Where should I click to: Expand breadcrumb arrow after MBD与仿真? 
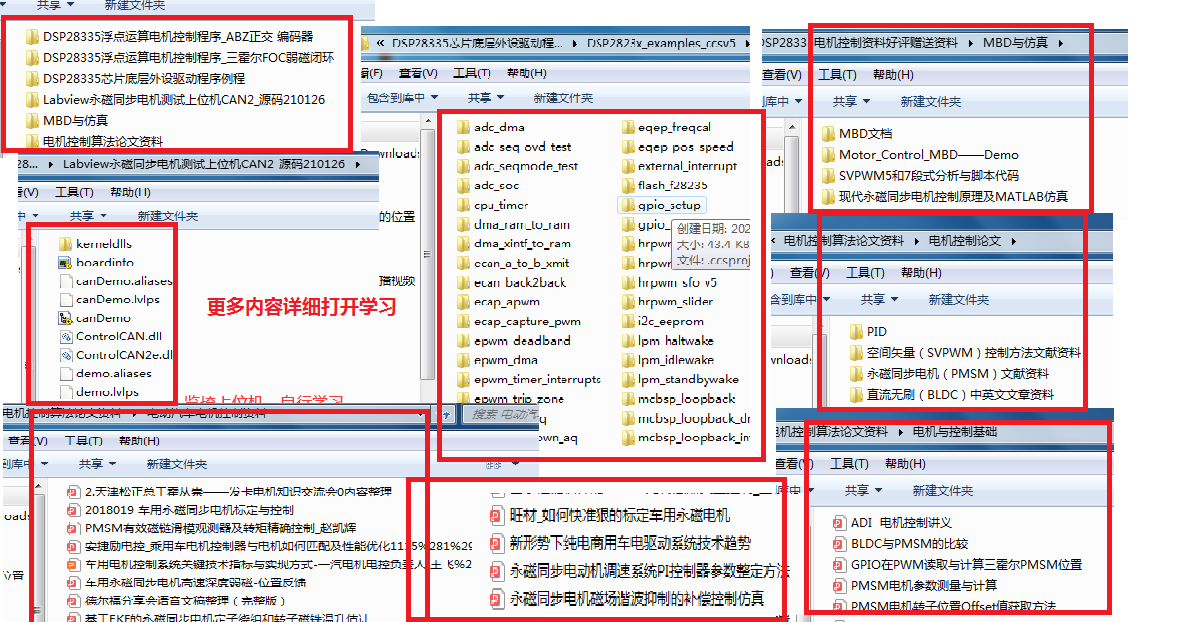pos(1060,43)
